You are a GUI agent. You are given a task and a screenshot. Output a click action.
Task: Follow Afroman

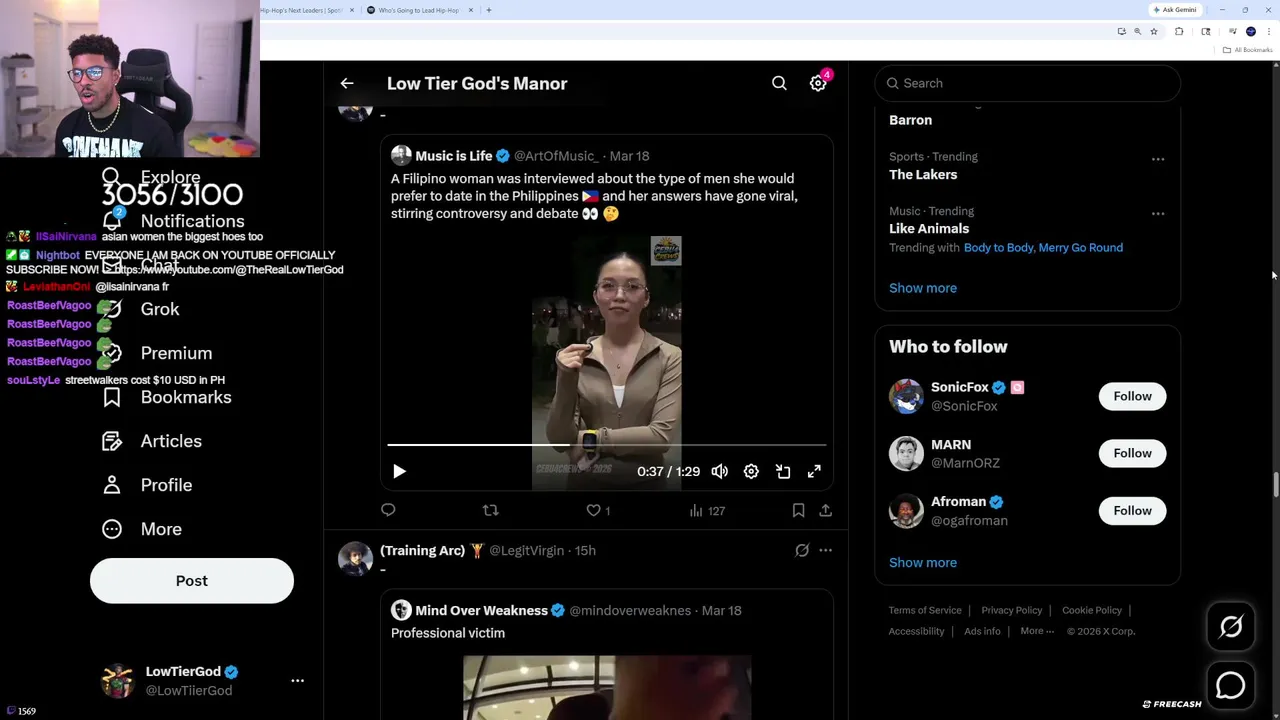point(1132,510)
